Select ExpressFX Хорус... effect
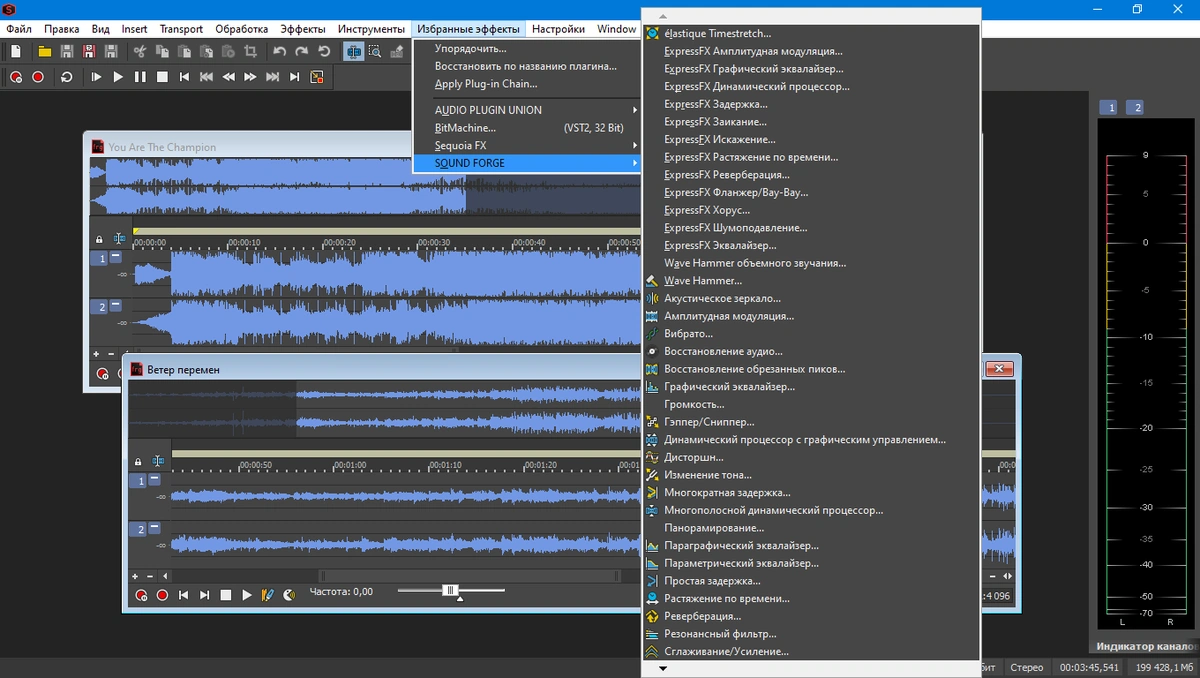The height and width of the screenshot is (678, 1200). click(x=812, y=210)
